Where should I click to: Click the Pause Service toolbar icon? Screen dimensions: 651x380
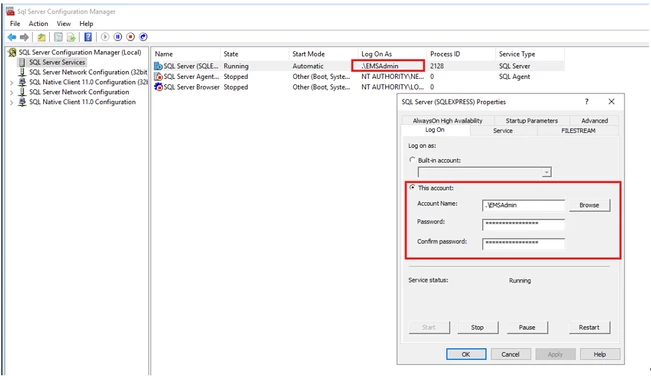tap(118, 37)
